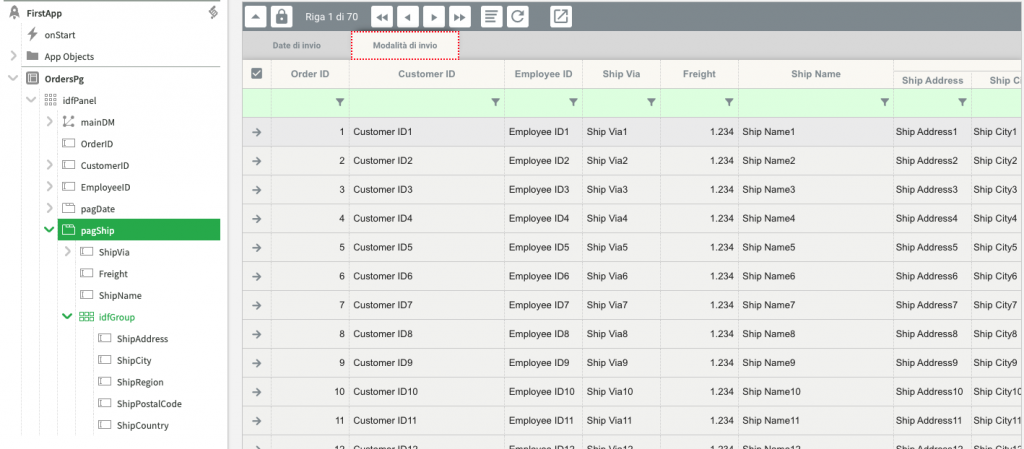
Task: Collapse the pagShip node
Action: [x=49, y=230]
